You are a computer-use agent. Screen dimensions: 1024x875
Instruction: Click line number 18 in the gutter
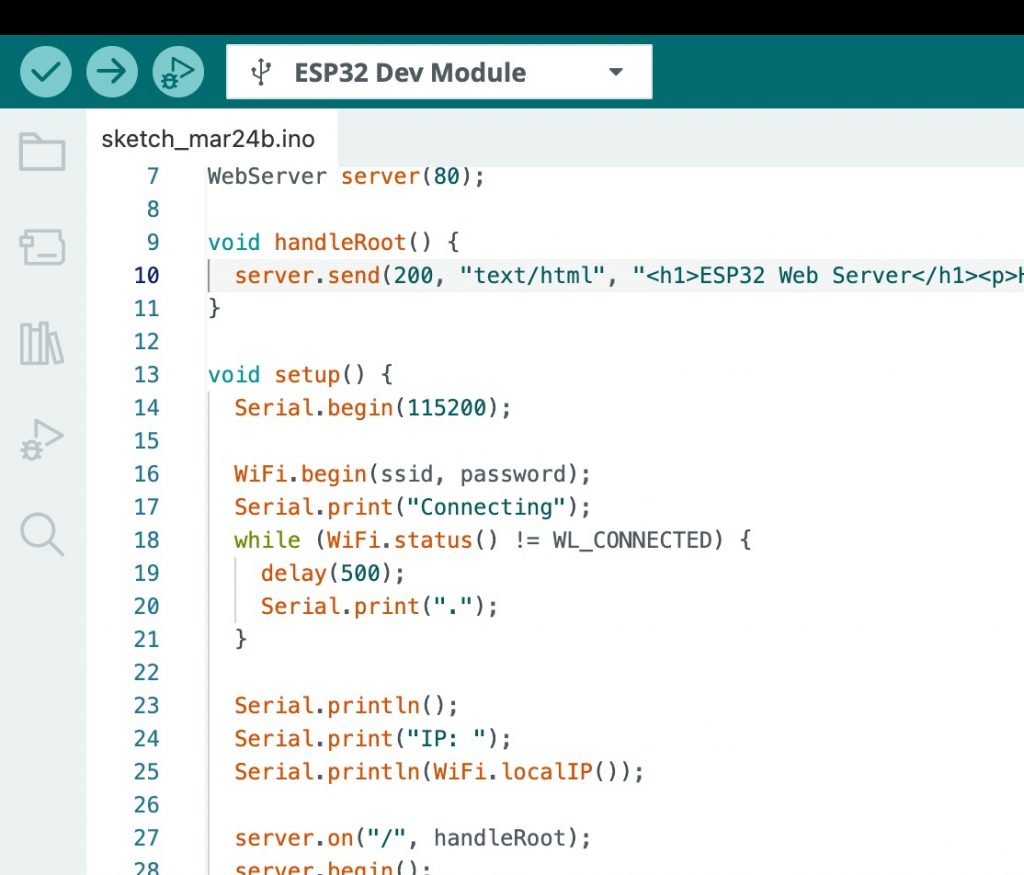[x=147, y=540]
